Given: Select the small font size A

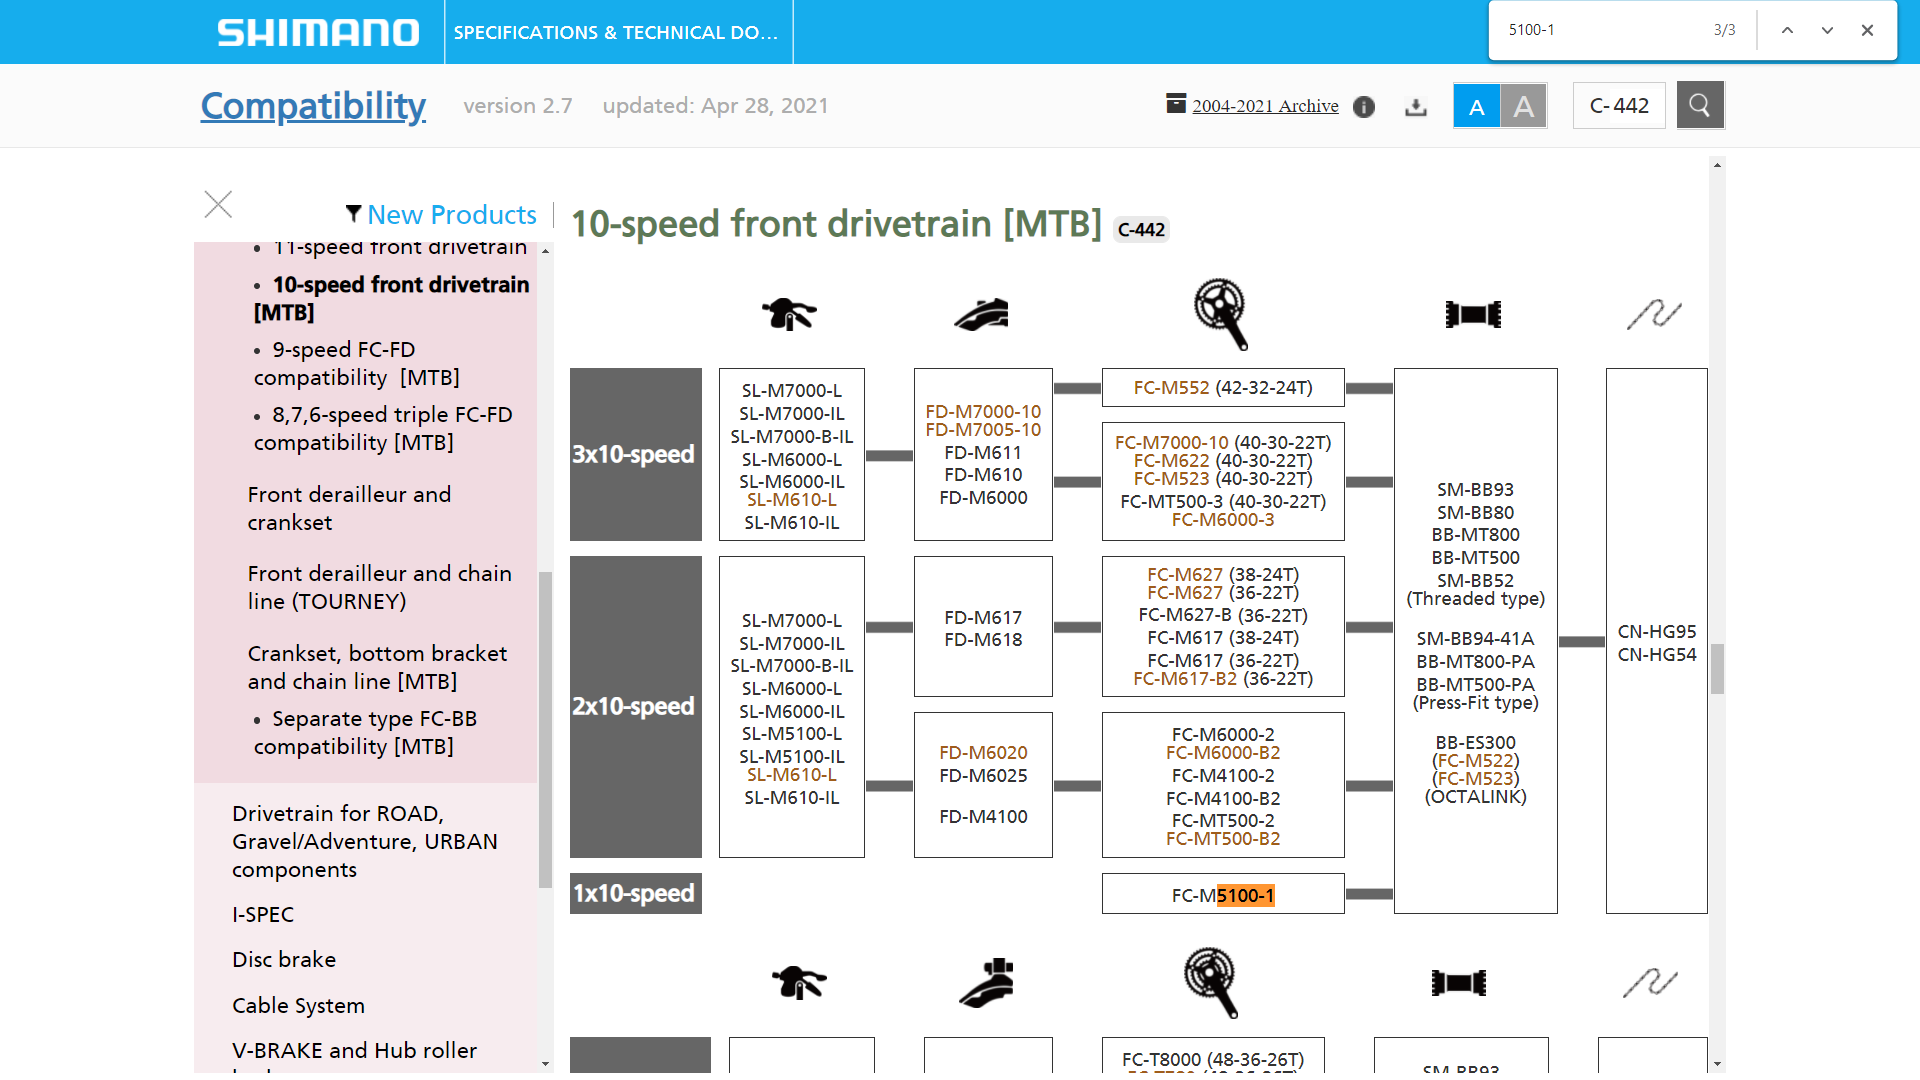Looking at the screenshot, I should 1476,106.
